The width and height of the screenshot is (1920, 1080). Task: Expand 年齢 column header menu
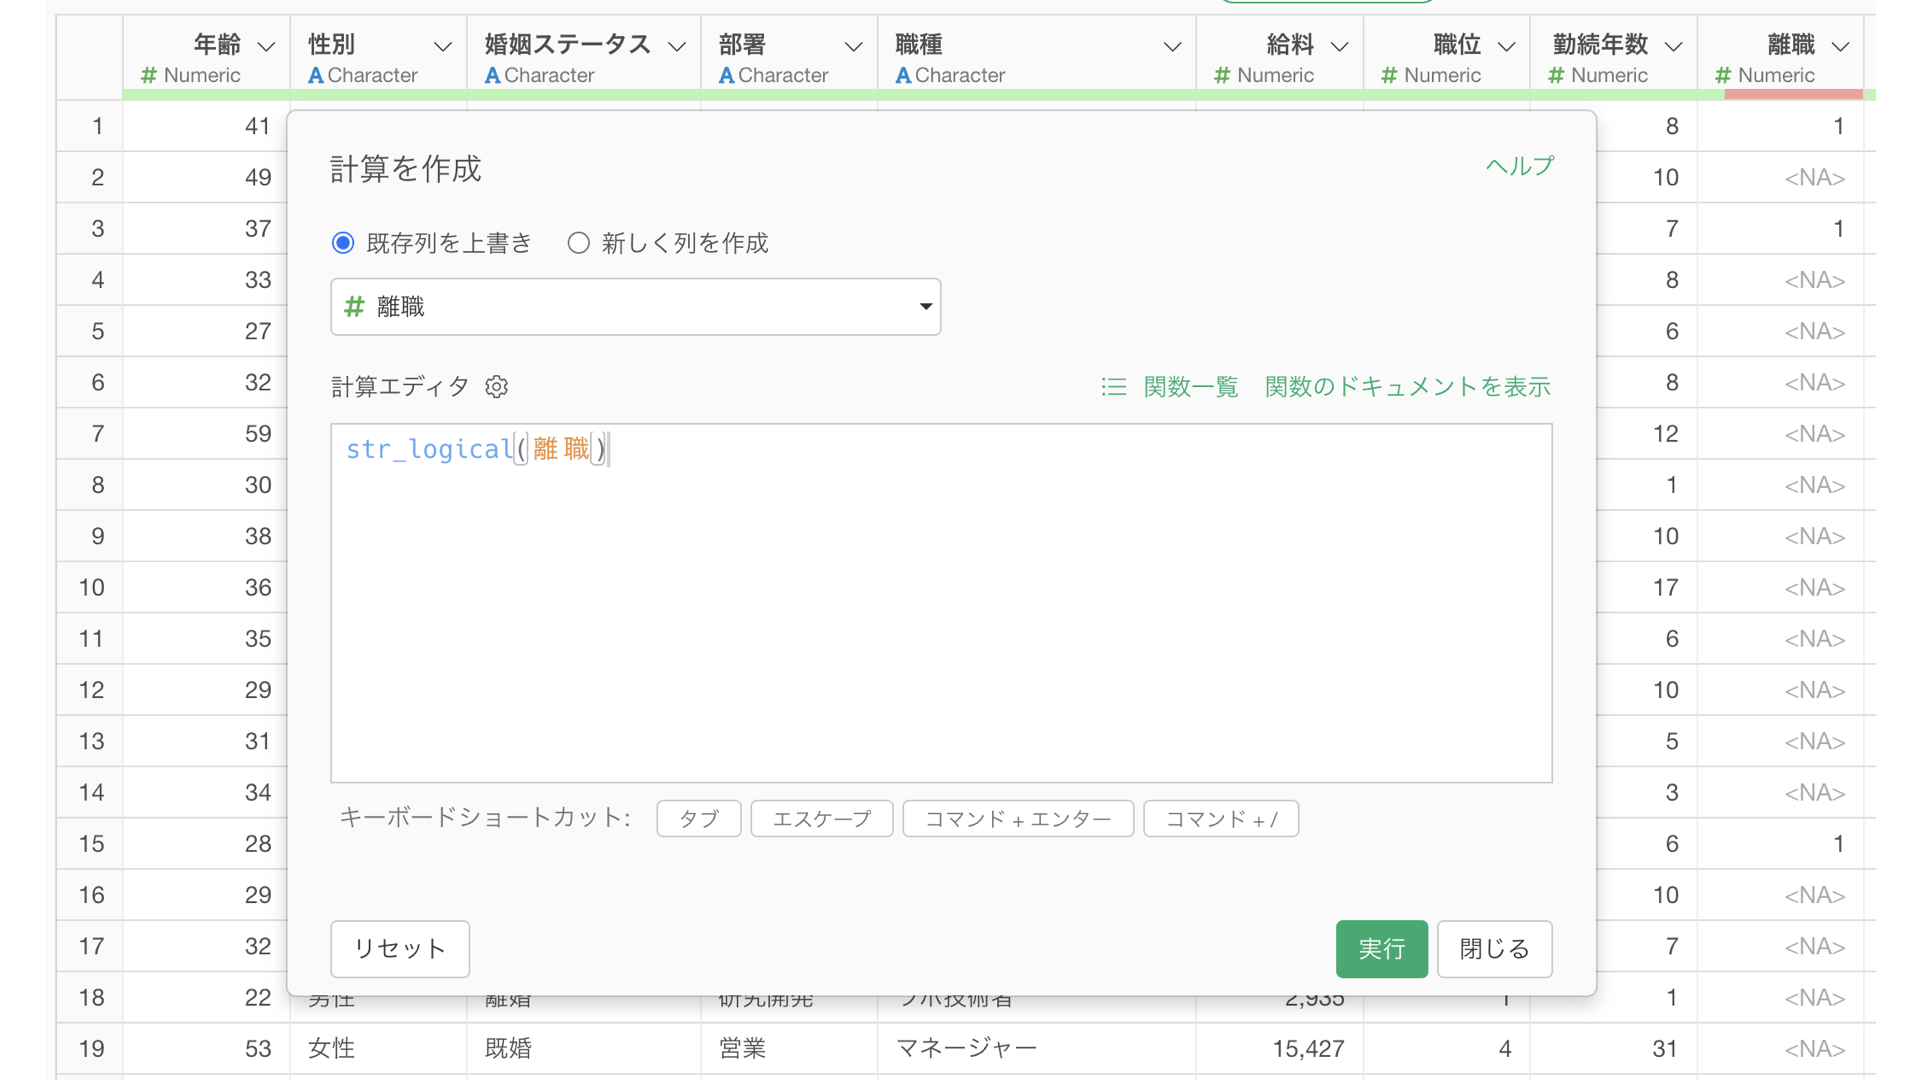266,46
